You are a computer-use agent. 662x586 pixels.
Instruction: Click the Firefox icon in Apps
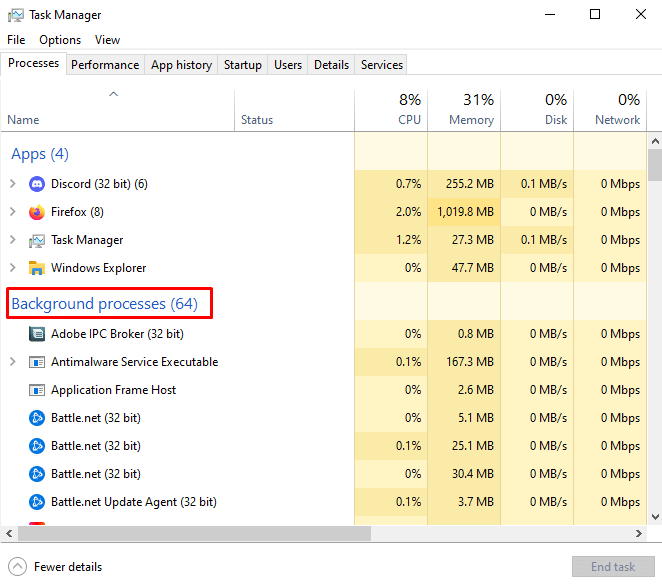[37, 212]
